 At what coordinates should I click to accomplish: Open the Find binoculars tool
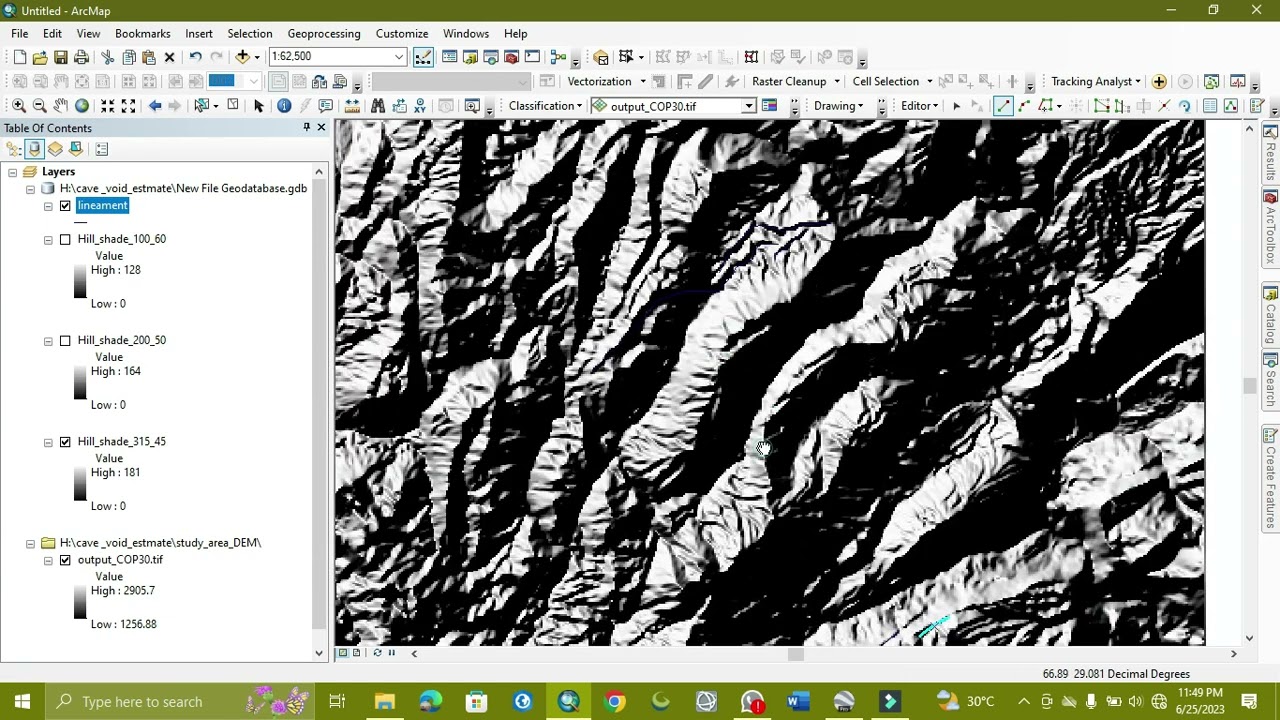[x=378, y=106]
